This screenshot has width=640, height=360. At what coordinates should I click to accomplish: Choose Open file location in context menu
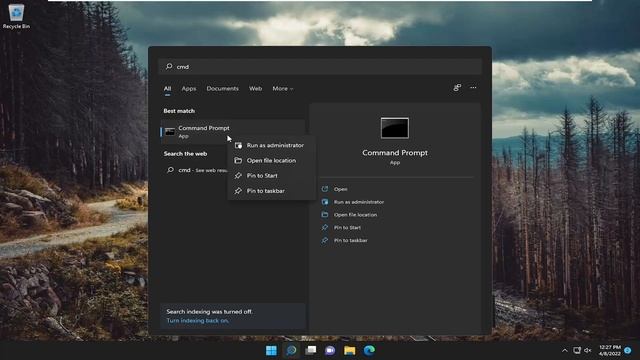point(272,160)
